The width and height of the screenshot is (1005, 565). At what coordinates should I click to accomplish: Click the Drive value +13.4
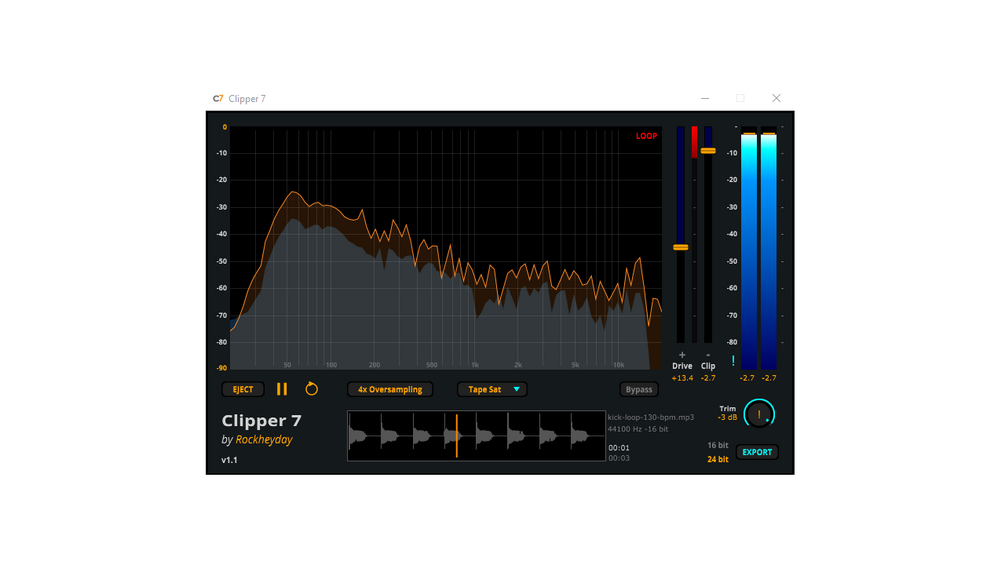click(x=682, y=378)
